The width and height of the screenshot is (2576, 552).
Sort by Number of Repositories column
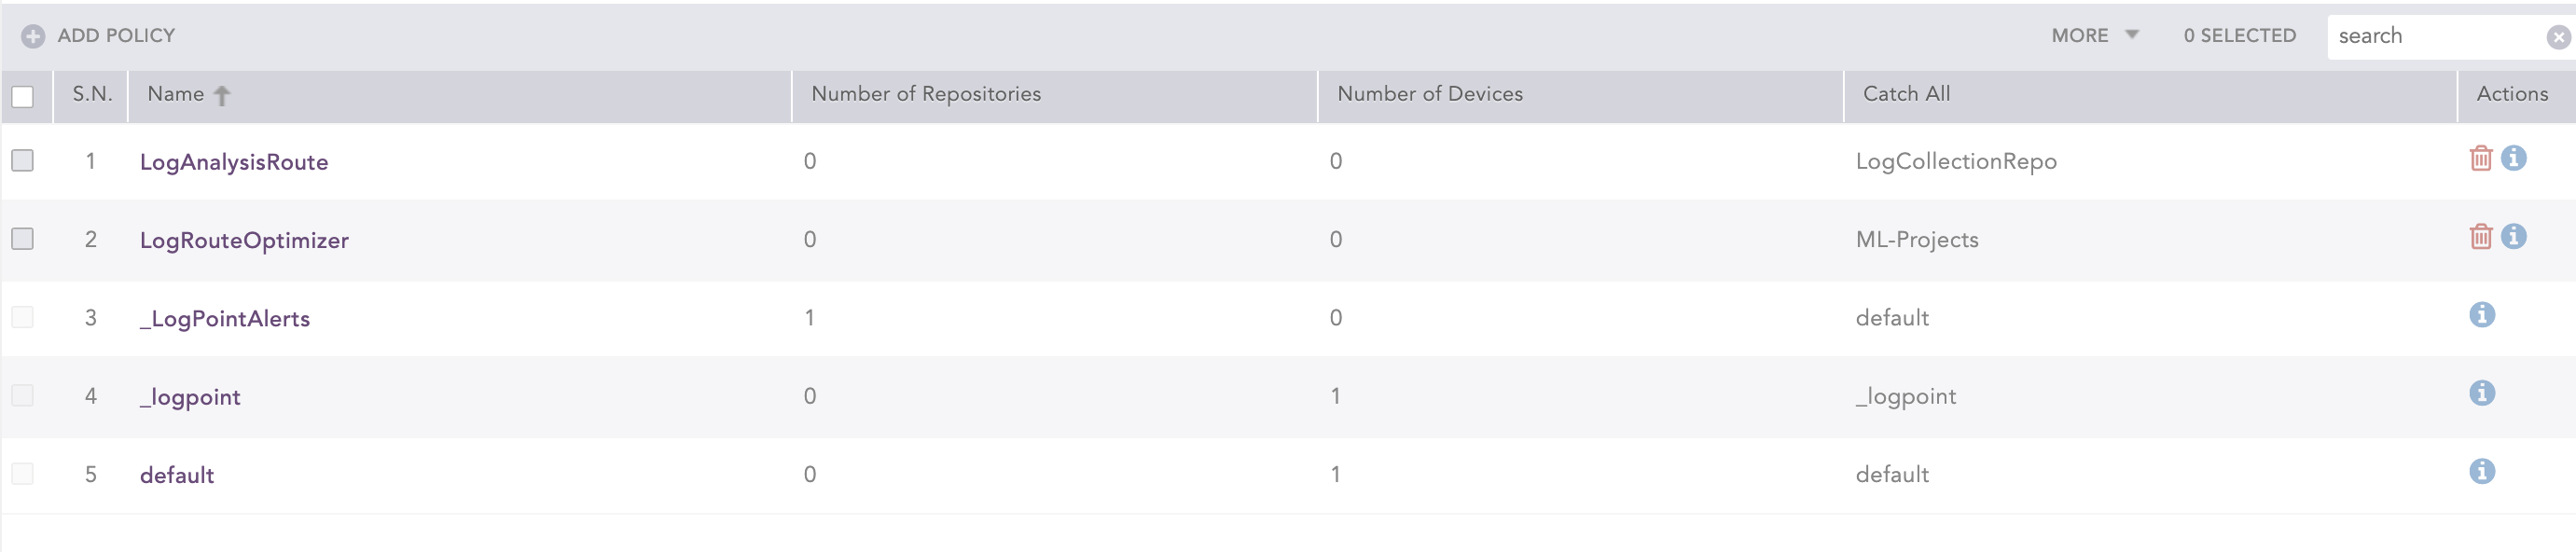pos(925,94)
